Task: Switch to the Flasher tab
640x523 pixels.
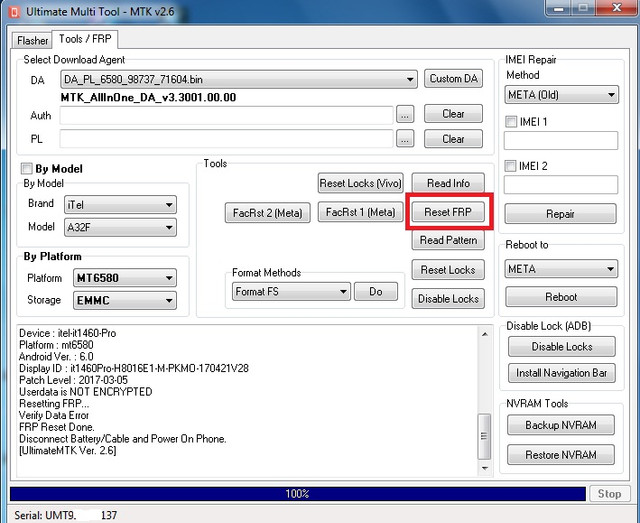Action: tap(32, 40)
